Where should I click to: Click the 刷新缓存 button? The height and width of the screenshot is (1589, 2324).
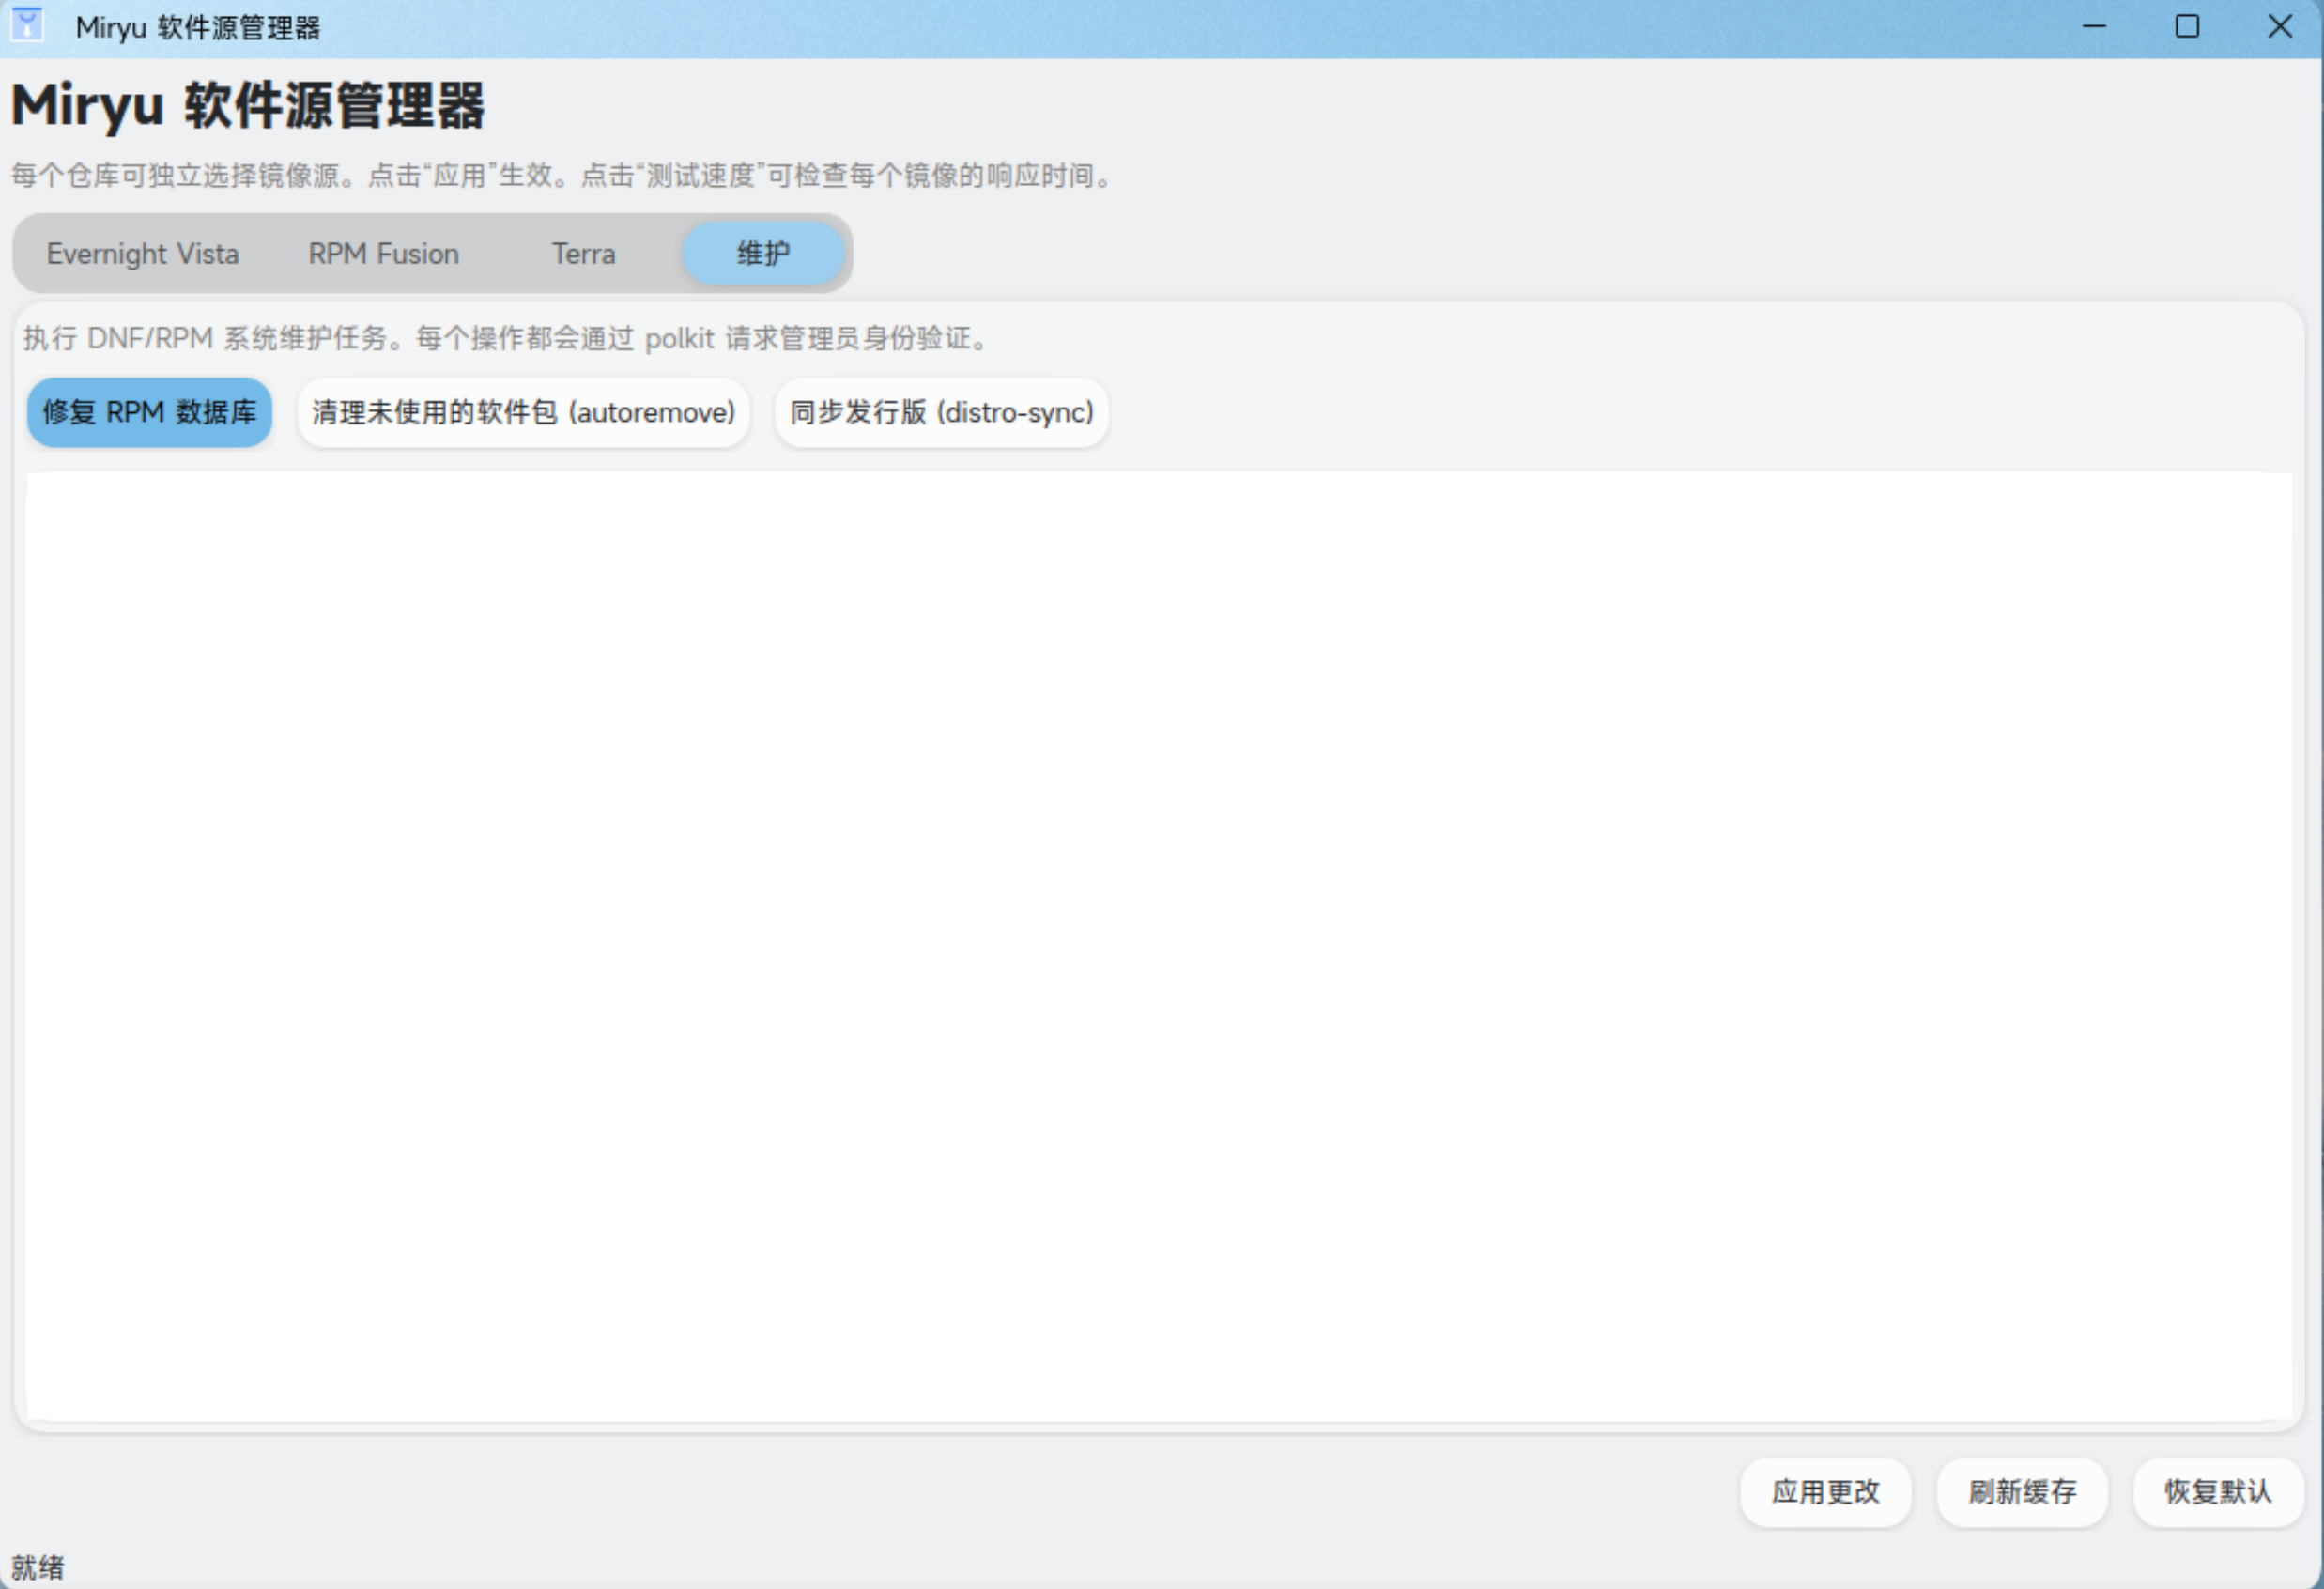[x=2022, y=1492]
